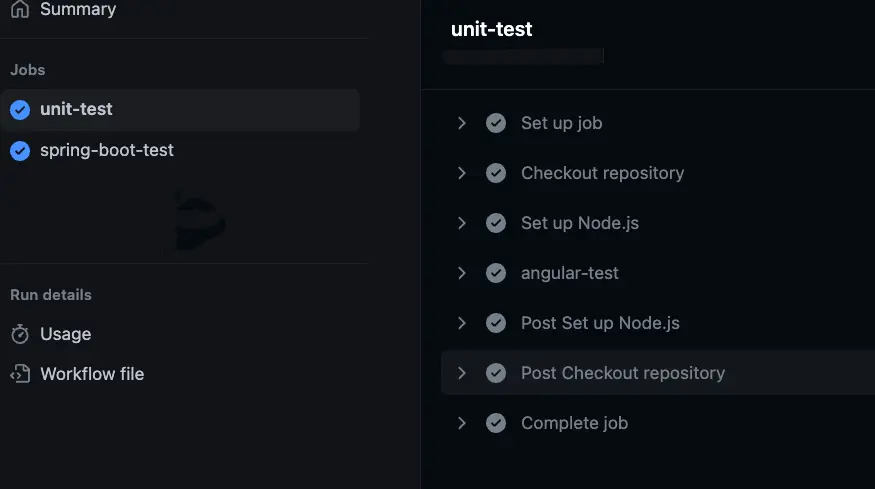Expand the Checkout repository step chevron
This screenshot has width=875, height=489.
462,173
